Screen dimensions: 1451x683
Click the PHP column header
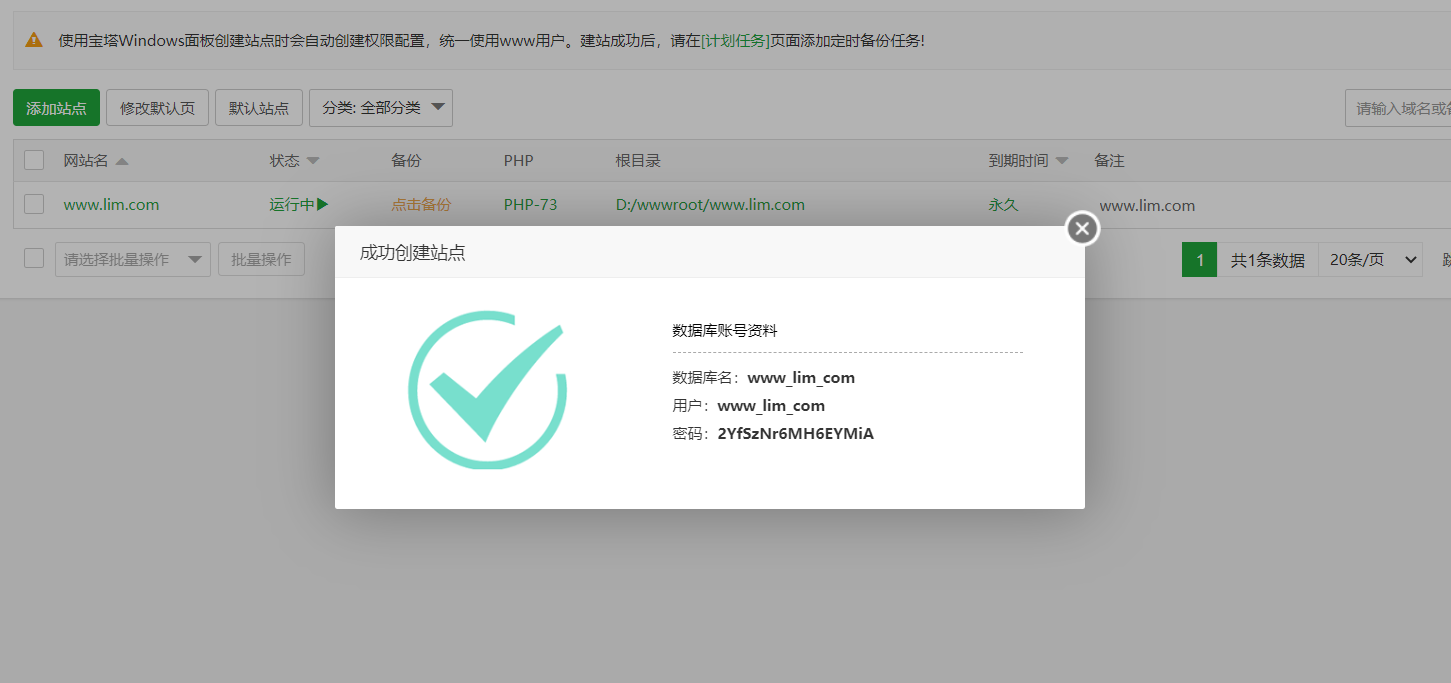tap(518, 160)
